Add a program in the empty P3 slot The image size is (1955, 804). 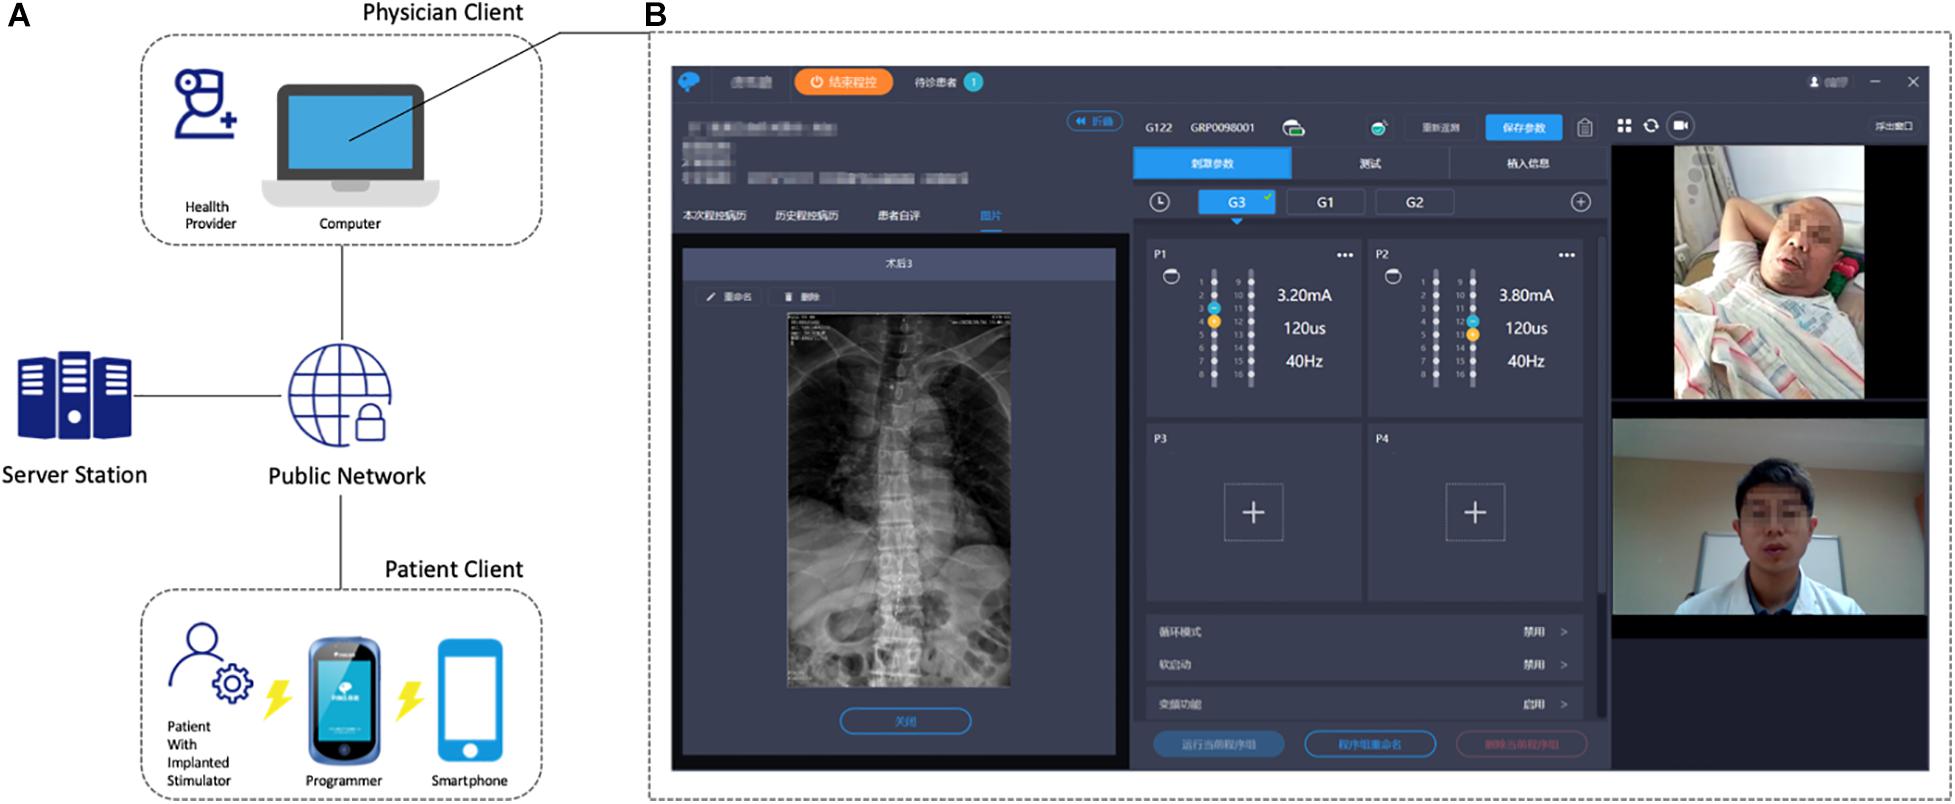click(x=1253, y=512)
